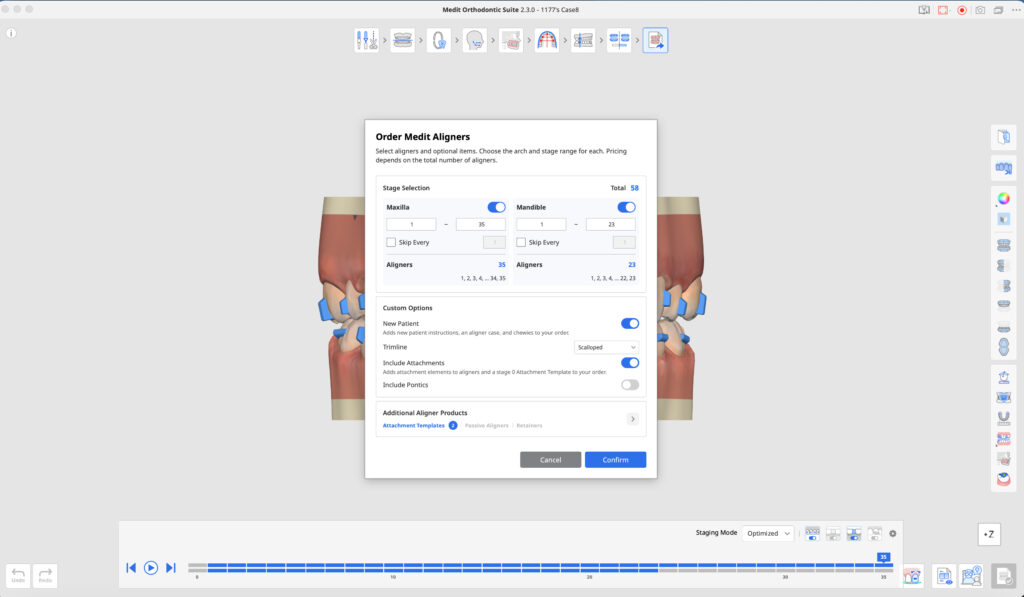Toggle the first timeline display switch icon

[812, 534]
